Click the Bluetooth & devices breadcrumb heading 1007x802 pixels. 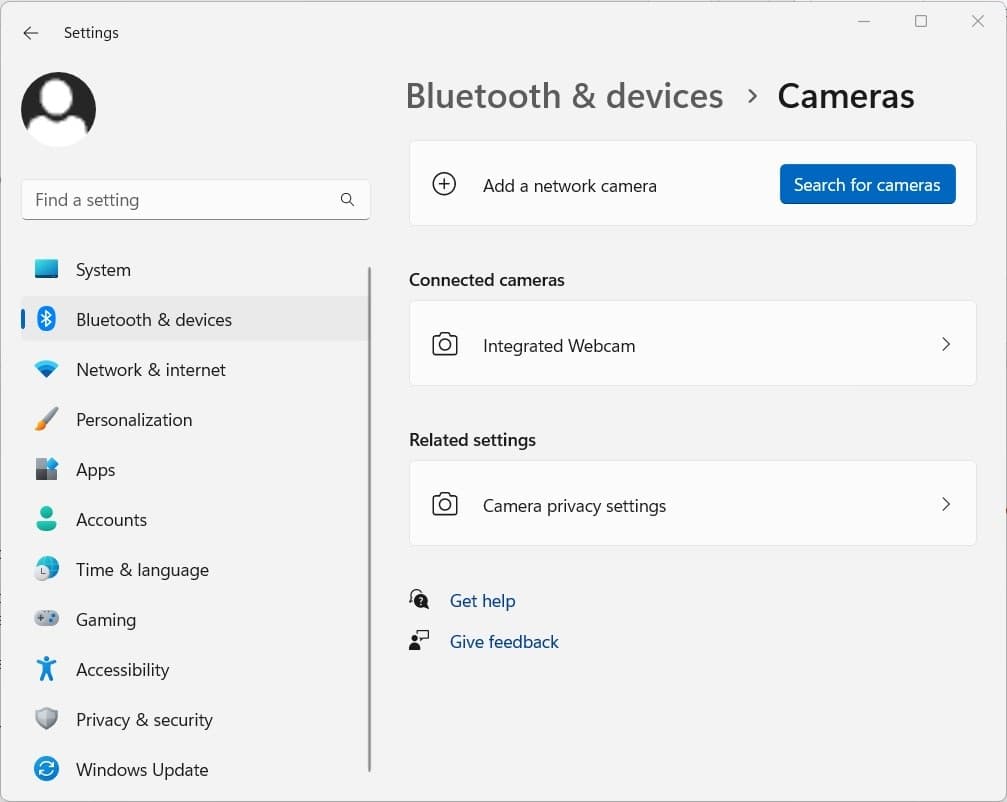pos(564,96)
